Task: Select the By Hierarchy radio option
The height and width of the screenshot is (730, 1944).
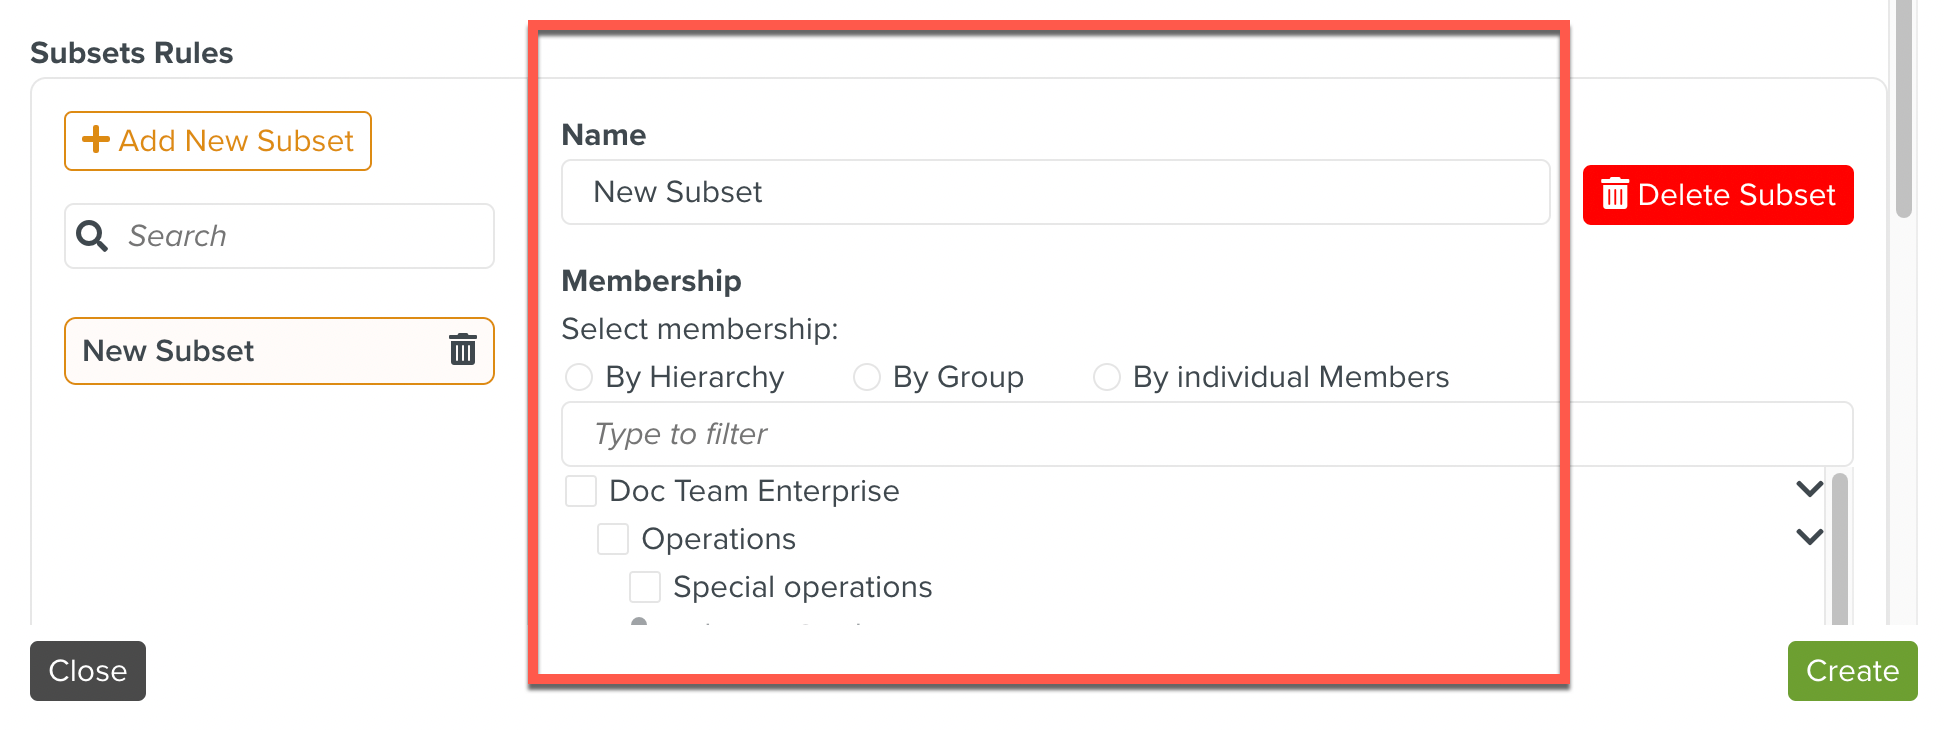Action: pyautogui.click(x=579, y=377)
